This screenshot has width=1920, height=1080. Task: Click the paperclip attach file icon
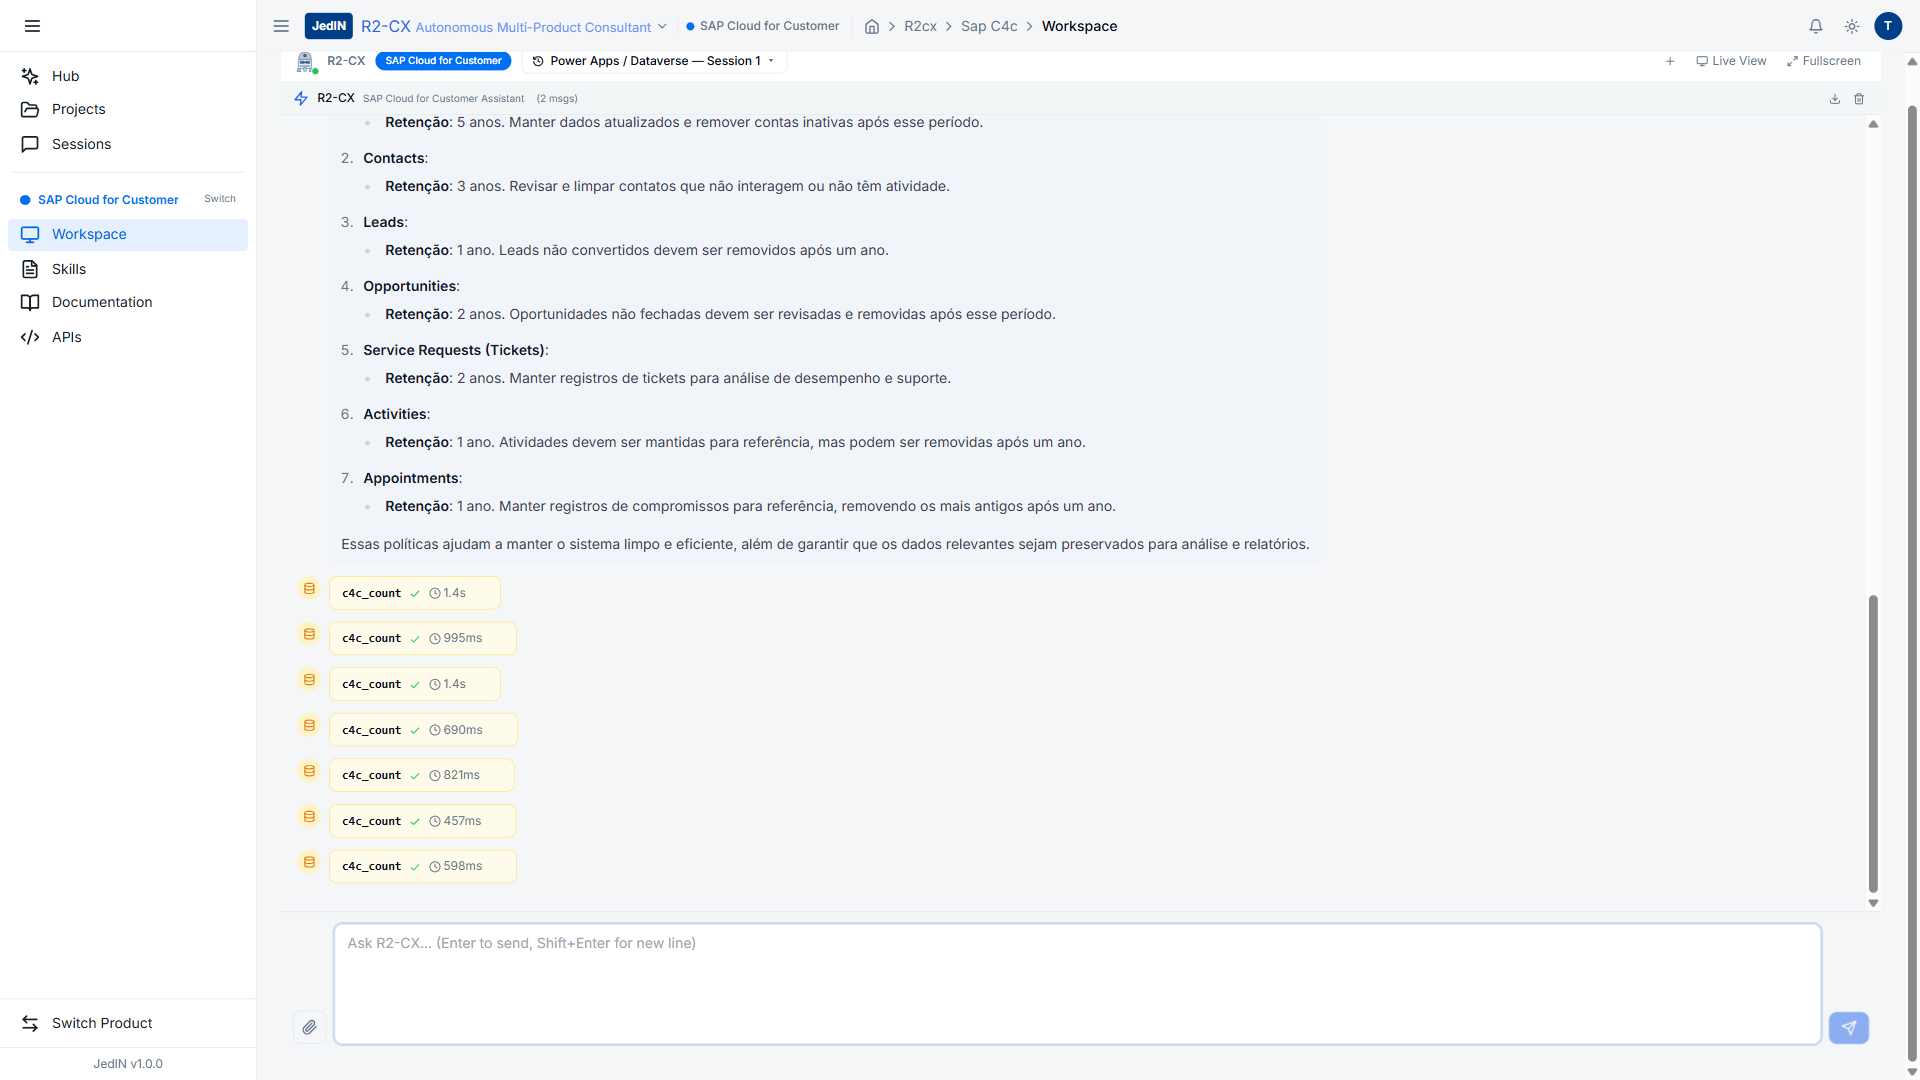(310, 1027)
